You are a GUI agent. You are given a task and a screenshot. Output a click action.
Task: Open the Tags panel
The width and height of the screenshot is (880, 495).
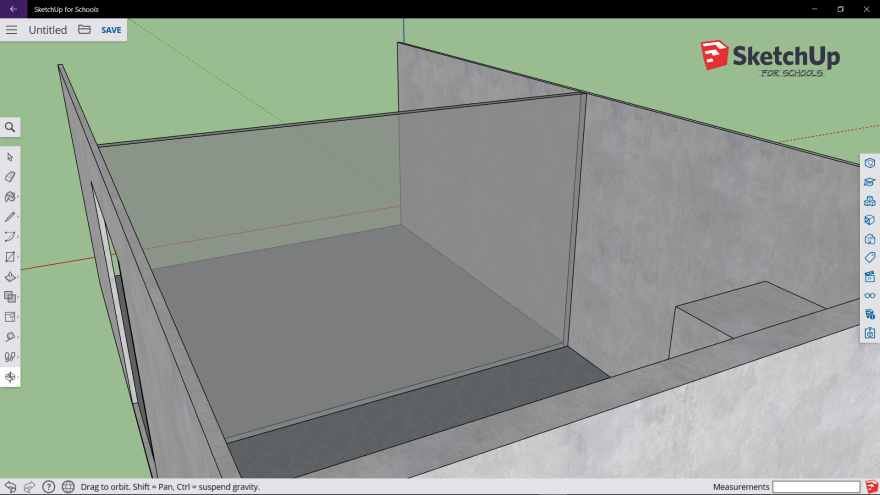(x=870, y=257)
